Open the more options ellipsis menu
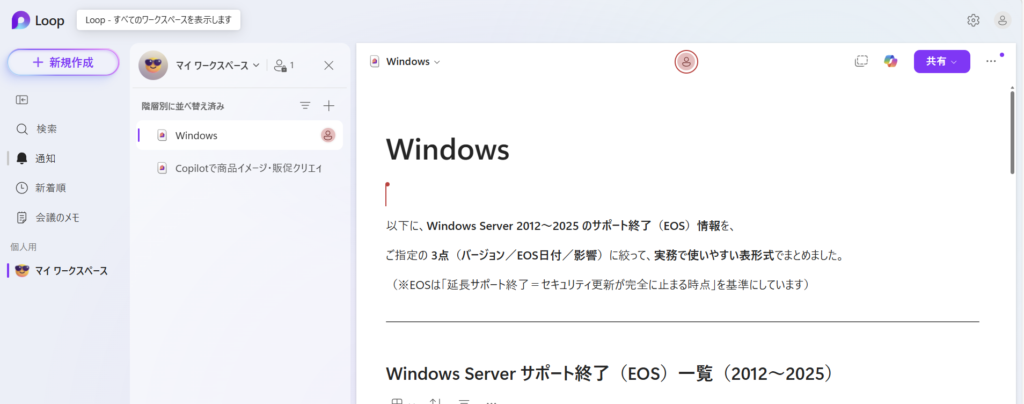 (991, 61)
